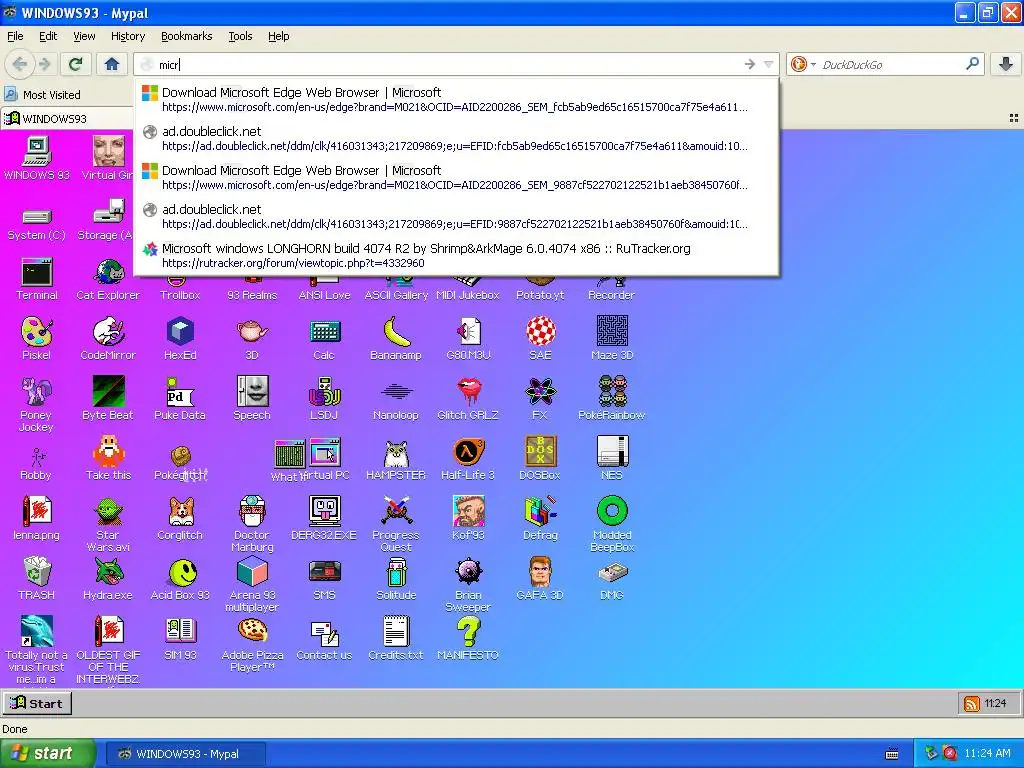Image resolution: width=1024 pixels, height=768 pixels.
Task: Open MANIFESTO question mark icon
Action: 468,639
